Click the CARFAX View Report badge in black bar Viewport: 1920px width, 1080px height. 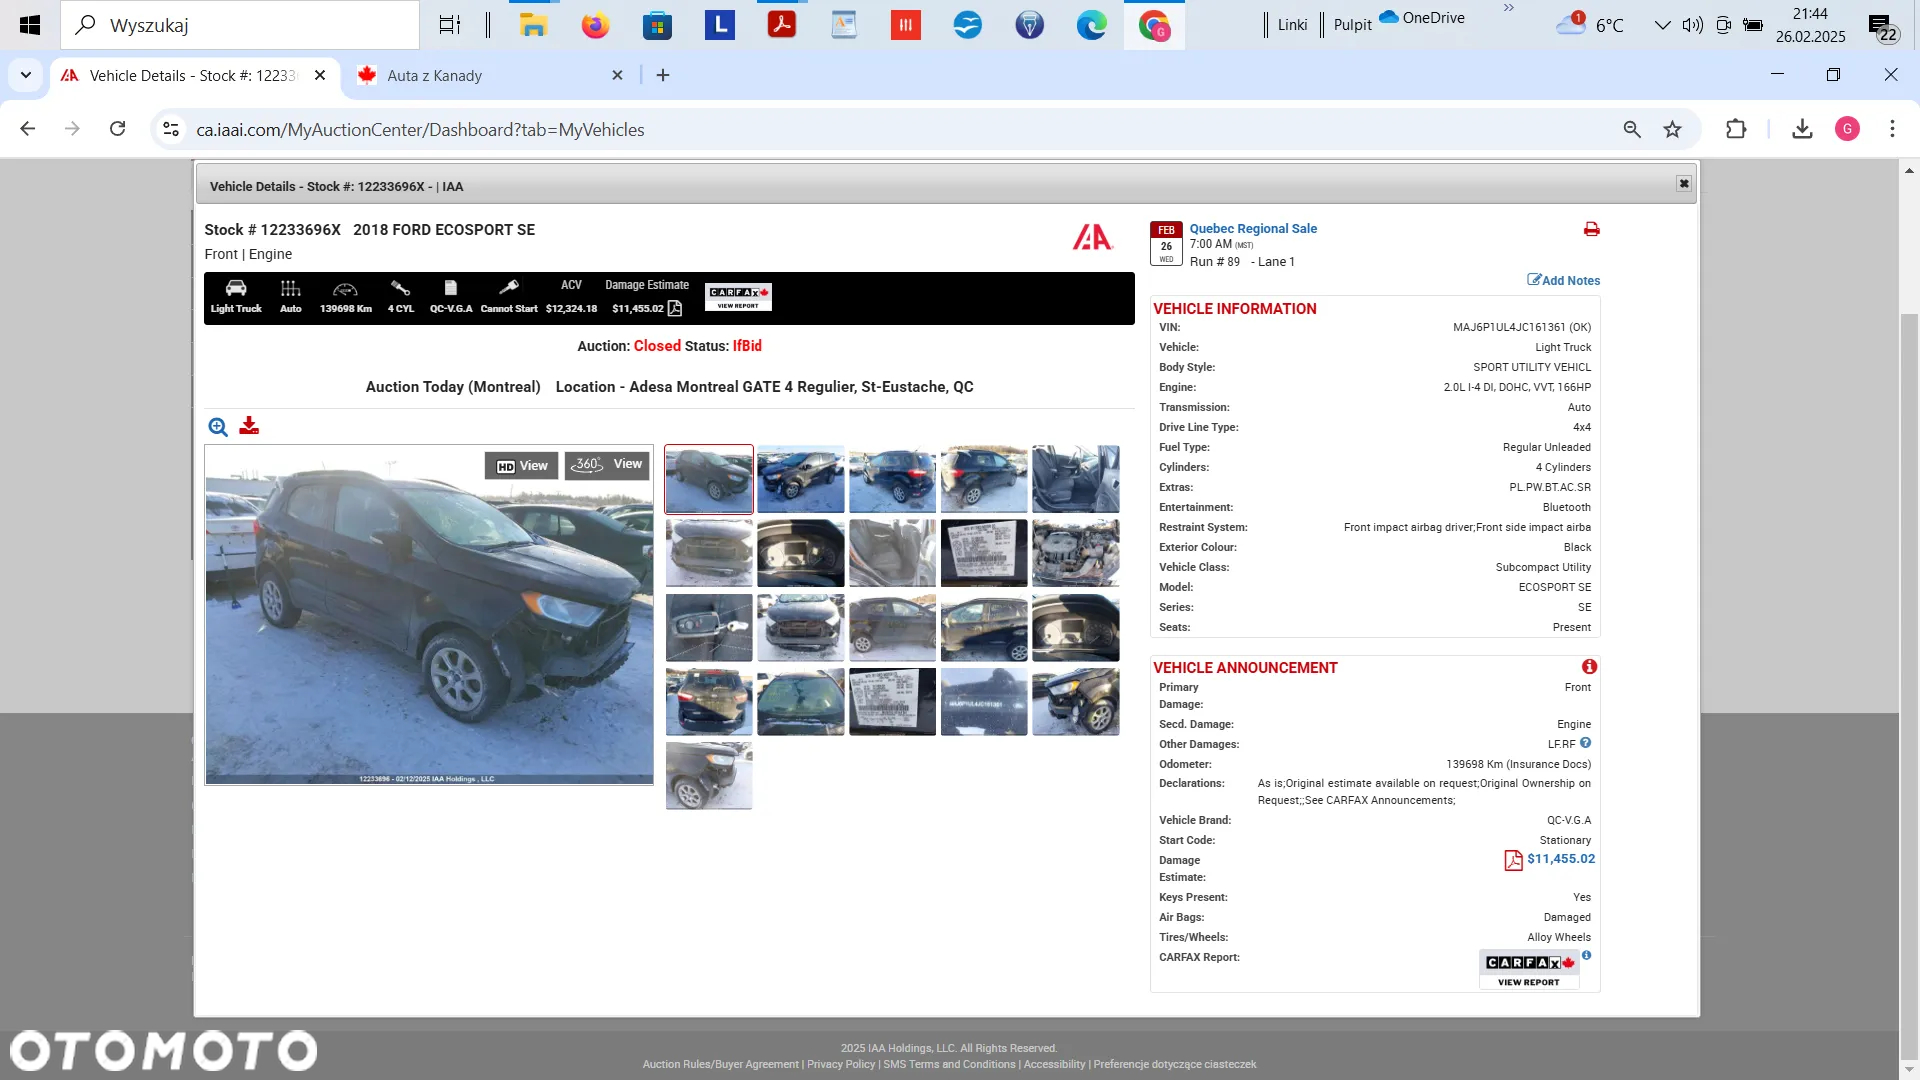click(738, 297)
